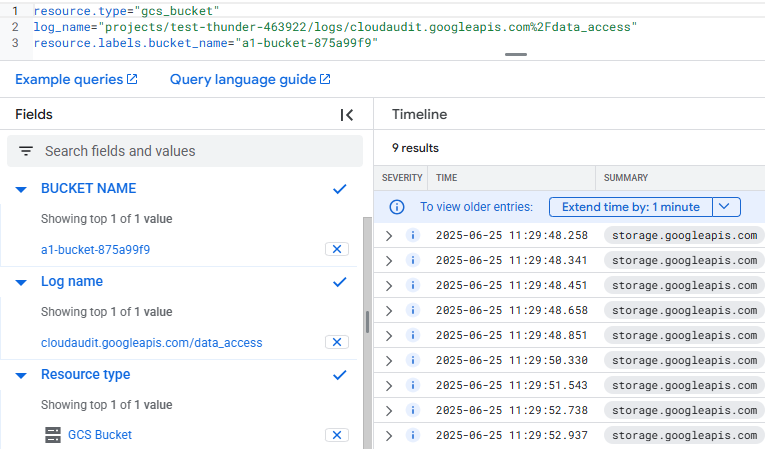The image size is (765, 449).
Task: Click storage.googleapis.com chip in 11:29:48.341 row
Action: (684, 260)
